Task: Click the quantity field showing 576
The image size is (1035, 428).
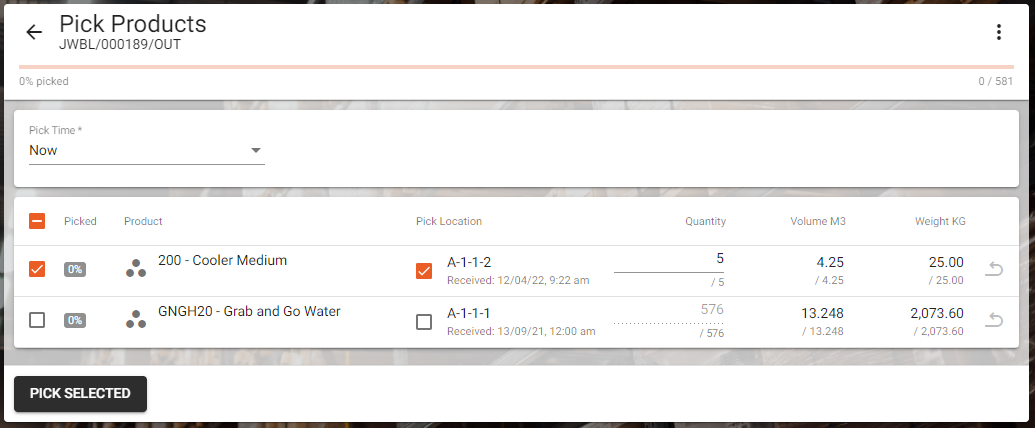Action: [668, 310]
